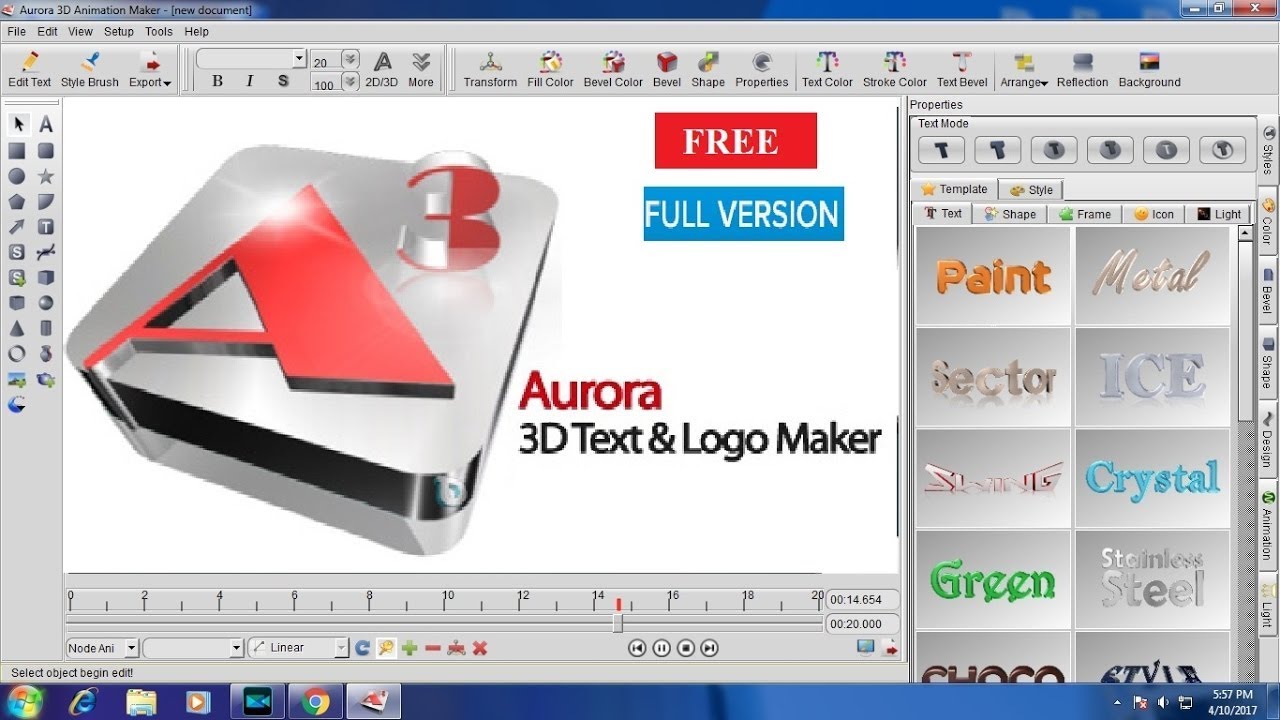Open the Setup menu
This screenshot has width=1280, height=720.
click(118, 31)
